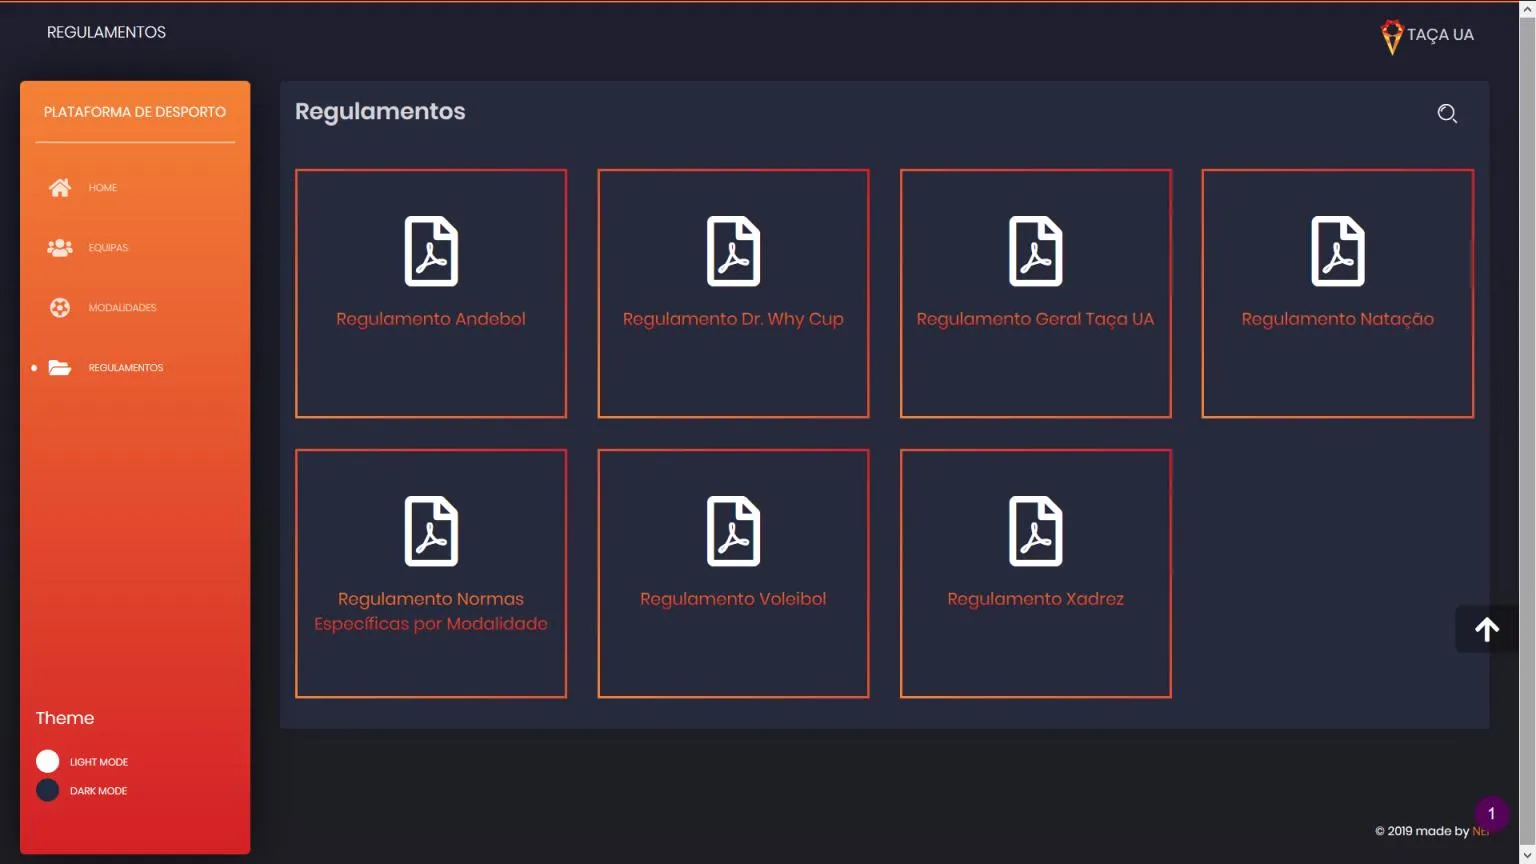Viewport: 1536px width, 864px height.
Task: Open the Regulamento Natação PDF icon
Action: coord(1338,251)
